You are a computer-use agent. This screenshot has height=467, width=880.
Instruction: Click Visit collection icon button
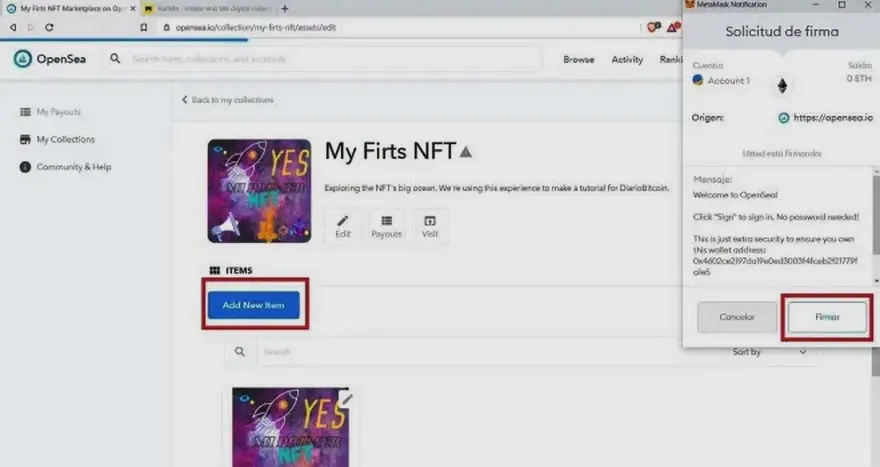pos(430,226)
